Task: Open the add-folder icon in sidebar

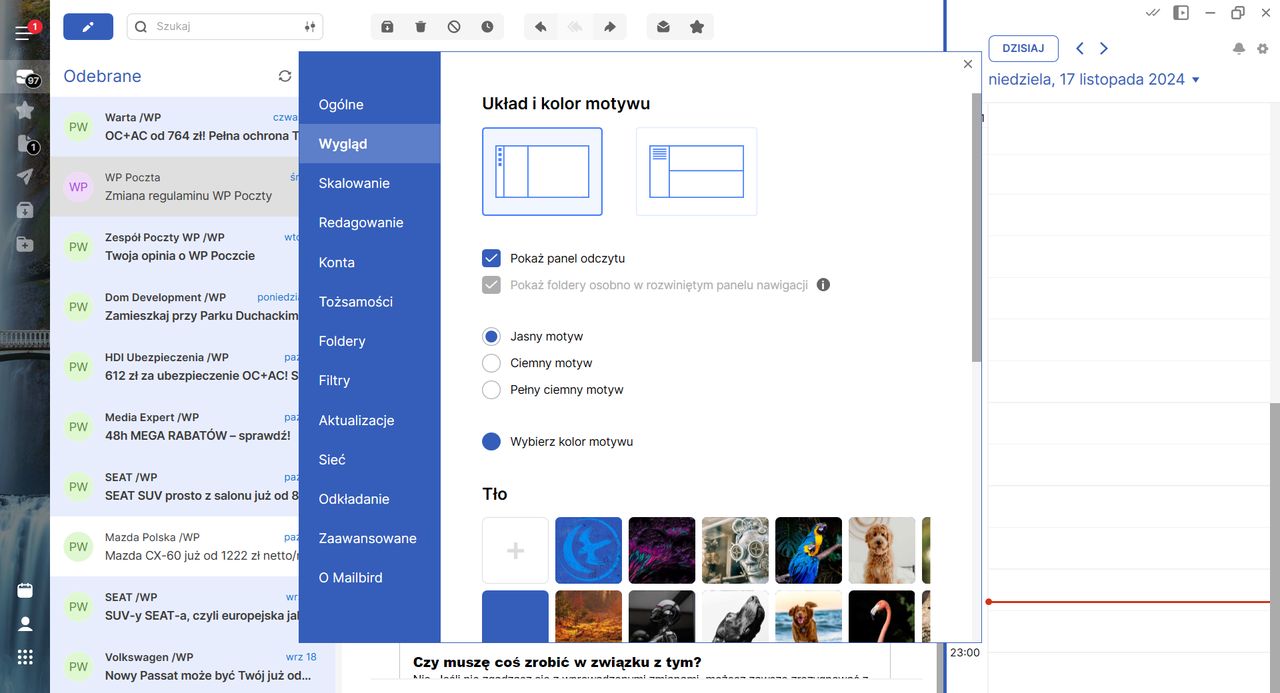Action: 25,245
